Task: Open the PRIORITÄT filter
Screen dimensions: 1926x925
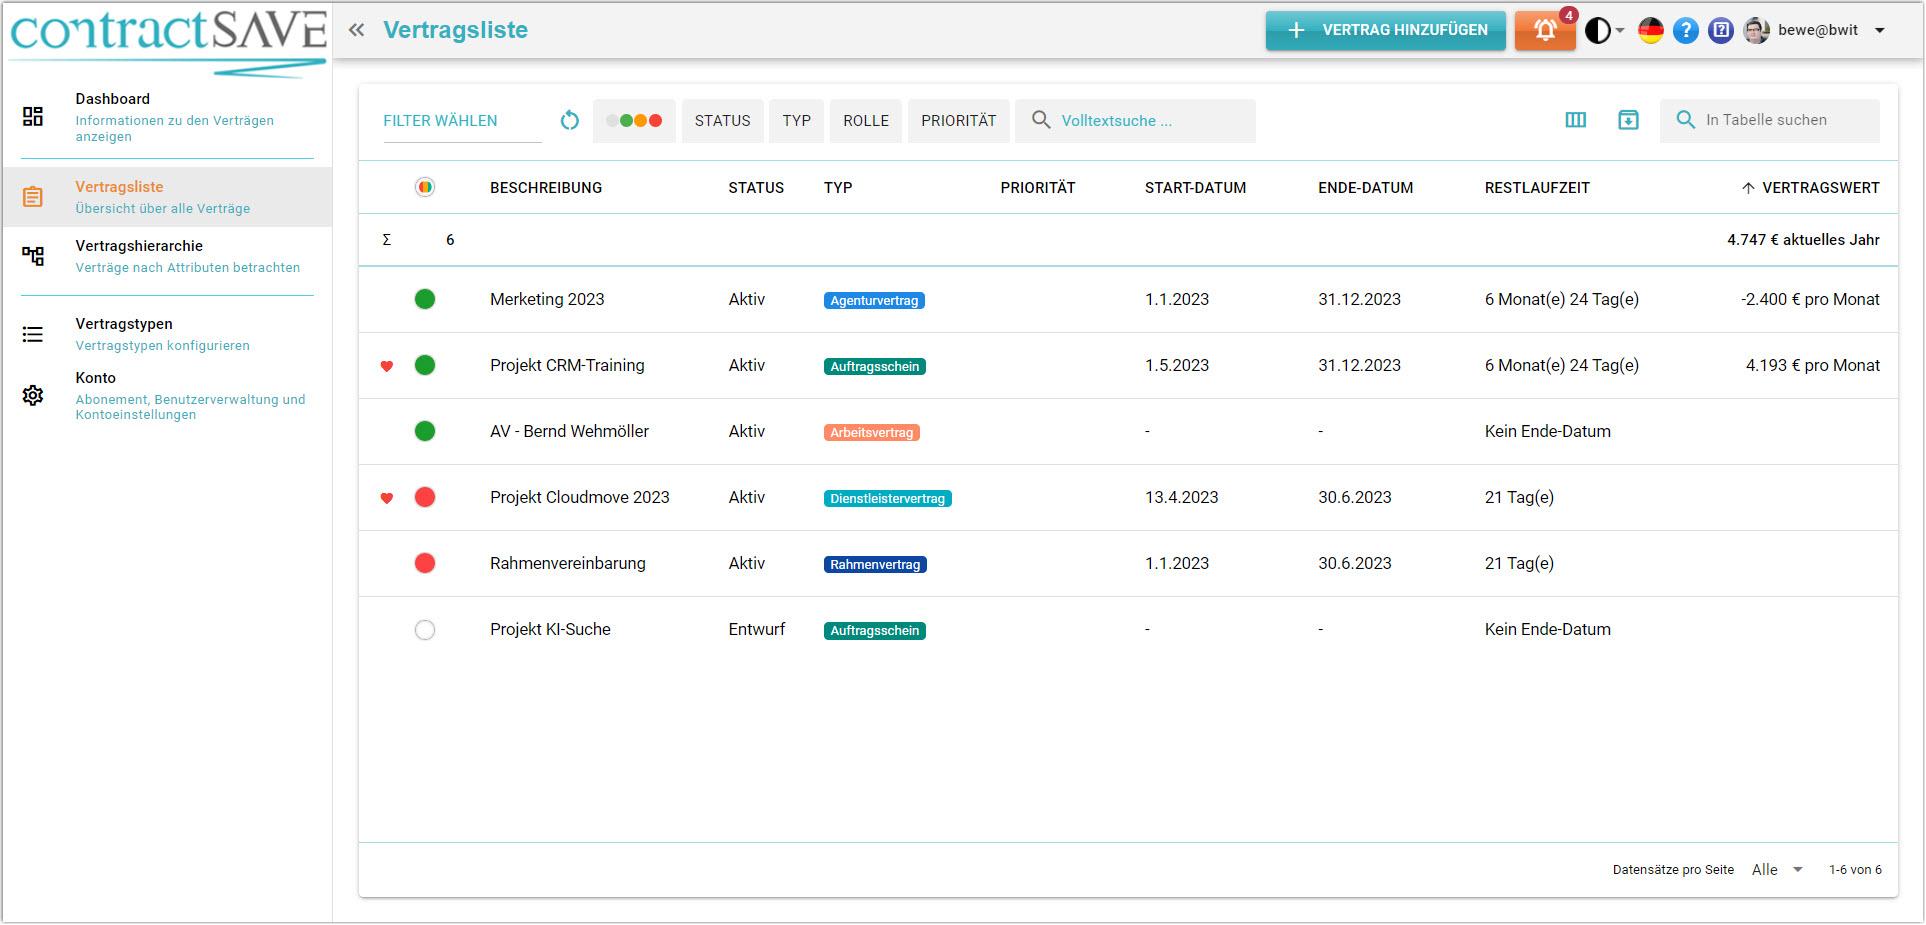Action: point(959,121)
